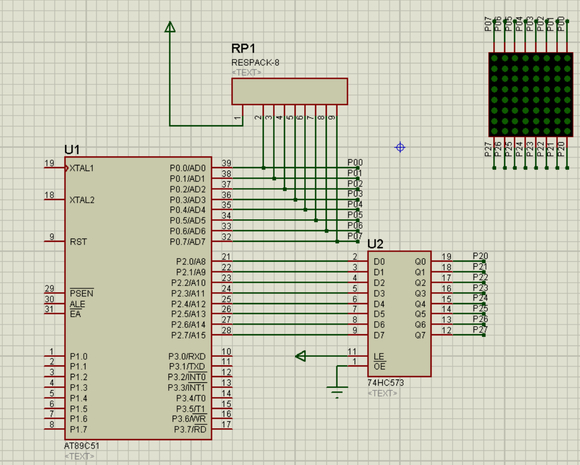This screenshot has width=580, height=465.
Task: Click the <TEXT> placeholder under RESPACK-8
Action: point(246,73)
